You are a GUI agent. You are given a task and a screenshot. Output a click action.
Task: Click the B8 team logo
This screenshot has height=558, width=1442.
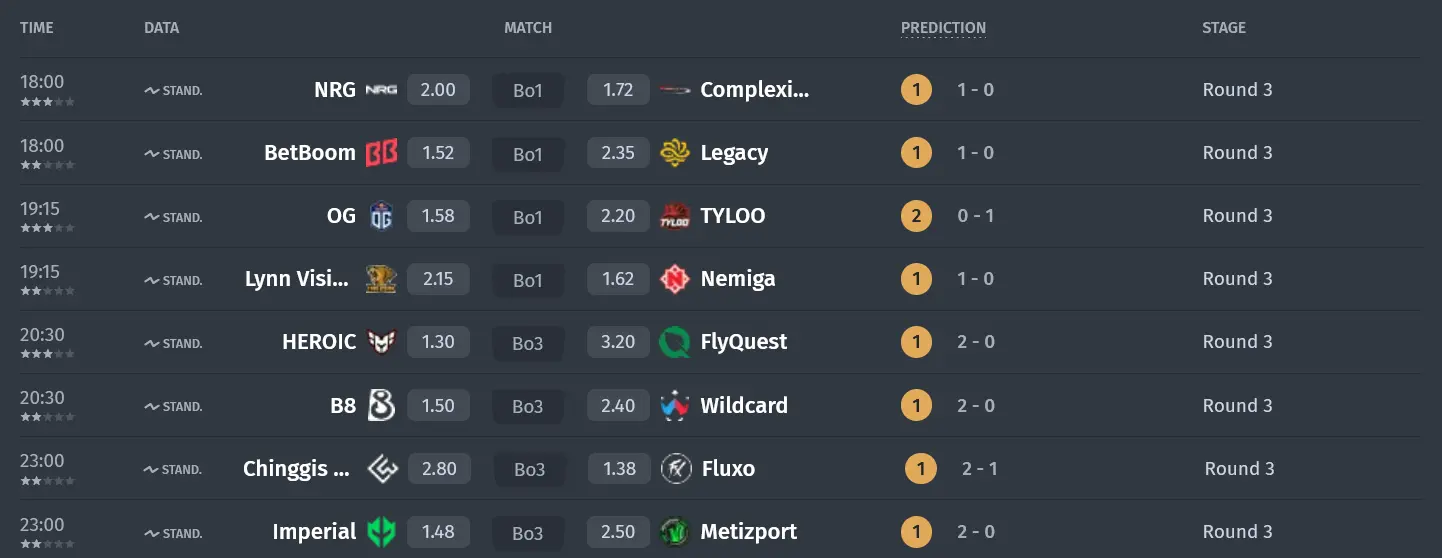[x=381, y=406]
